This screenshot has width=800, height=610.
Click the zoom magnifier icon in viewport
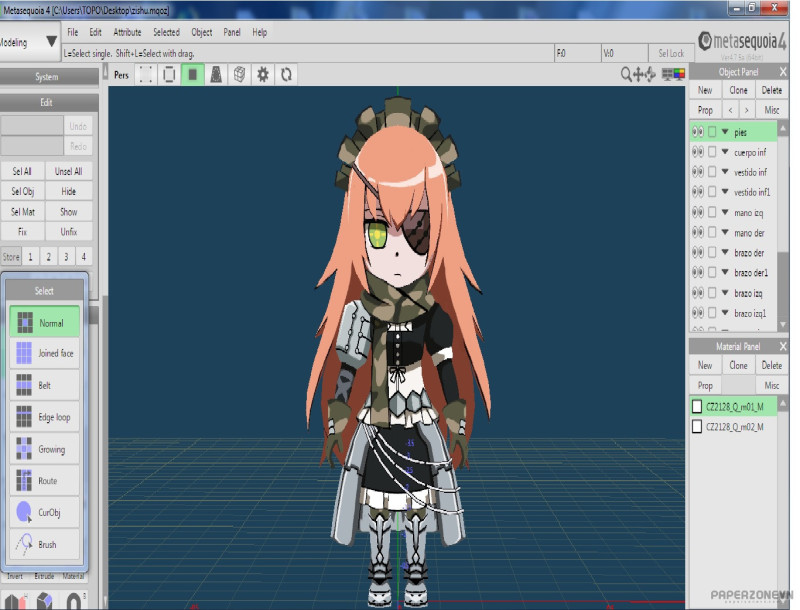click(627, 74)
